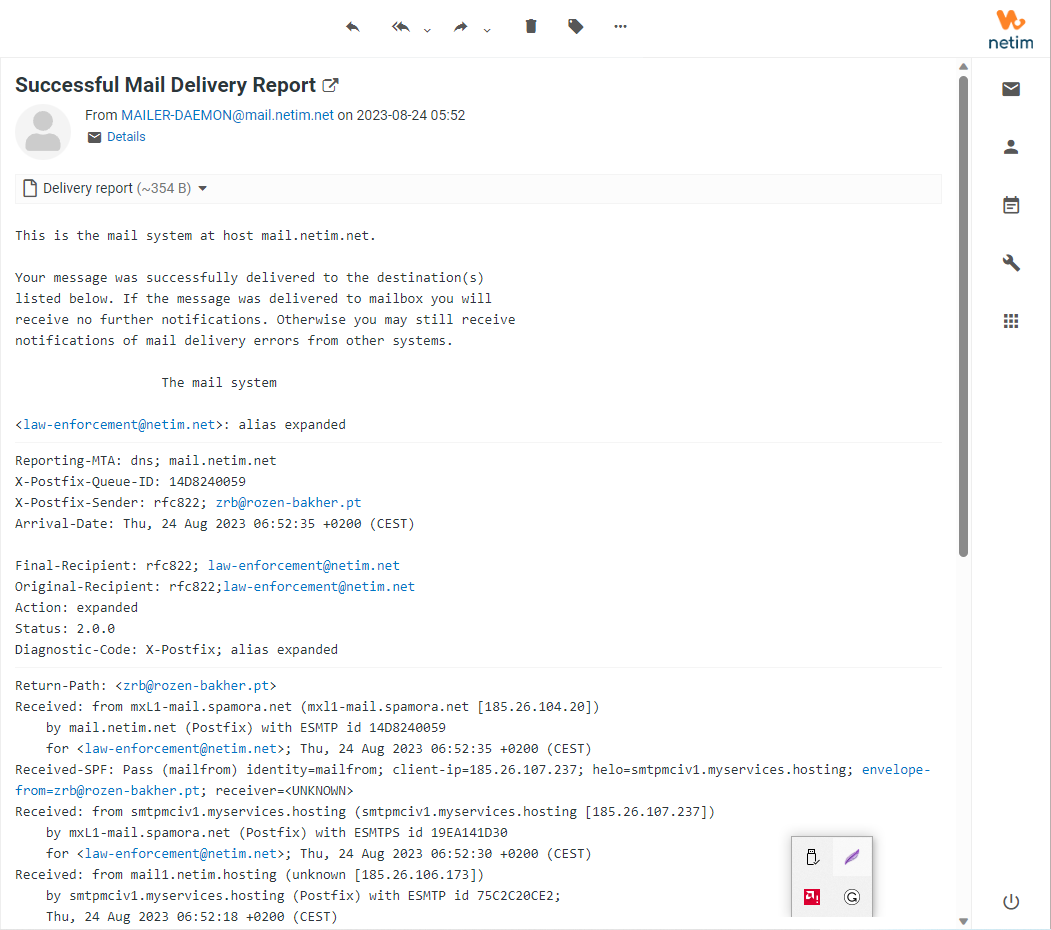Show message Details
The image size is (1051, 930).
[126, 137]
